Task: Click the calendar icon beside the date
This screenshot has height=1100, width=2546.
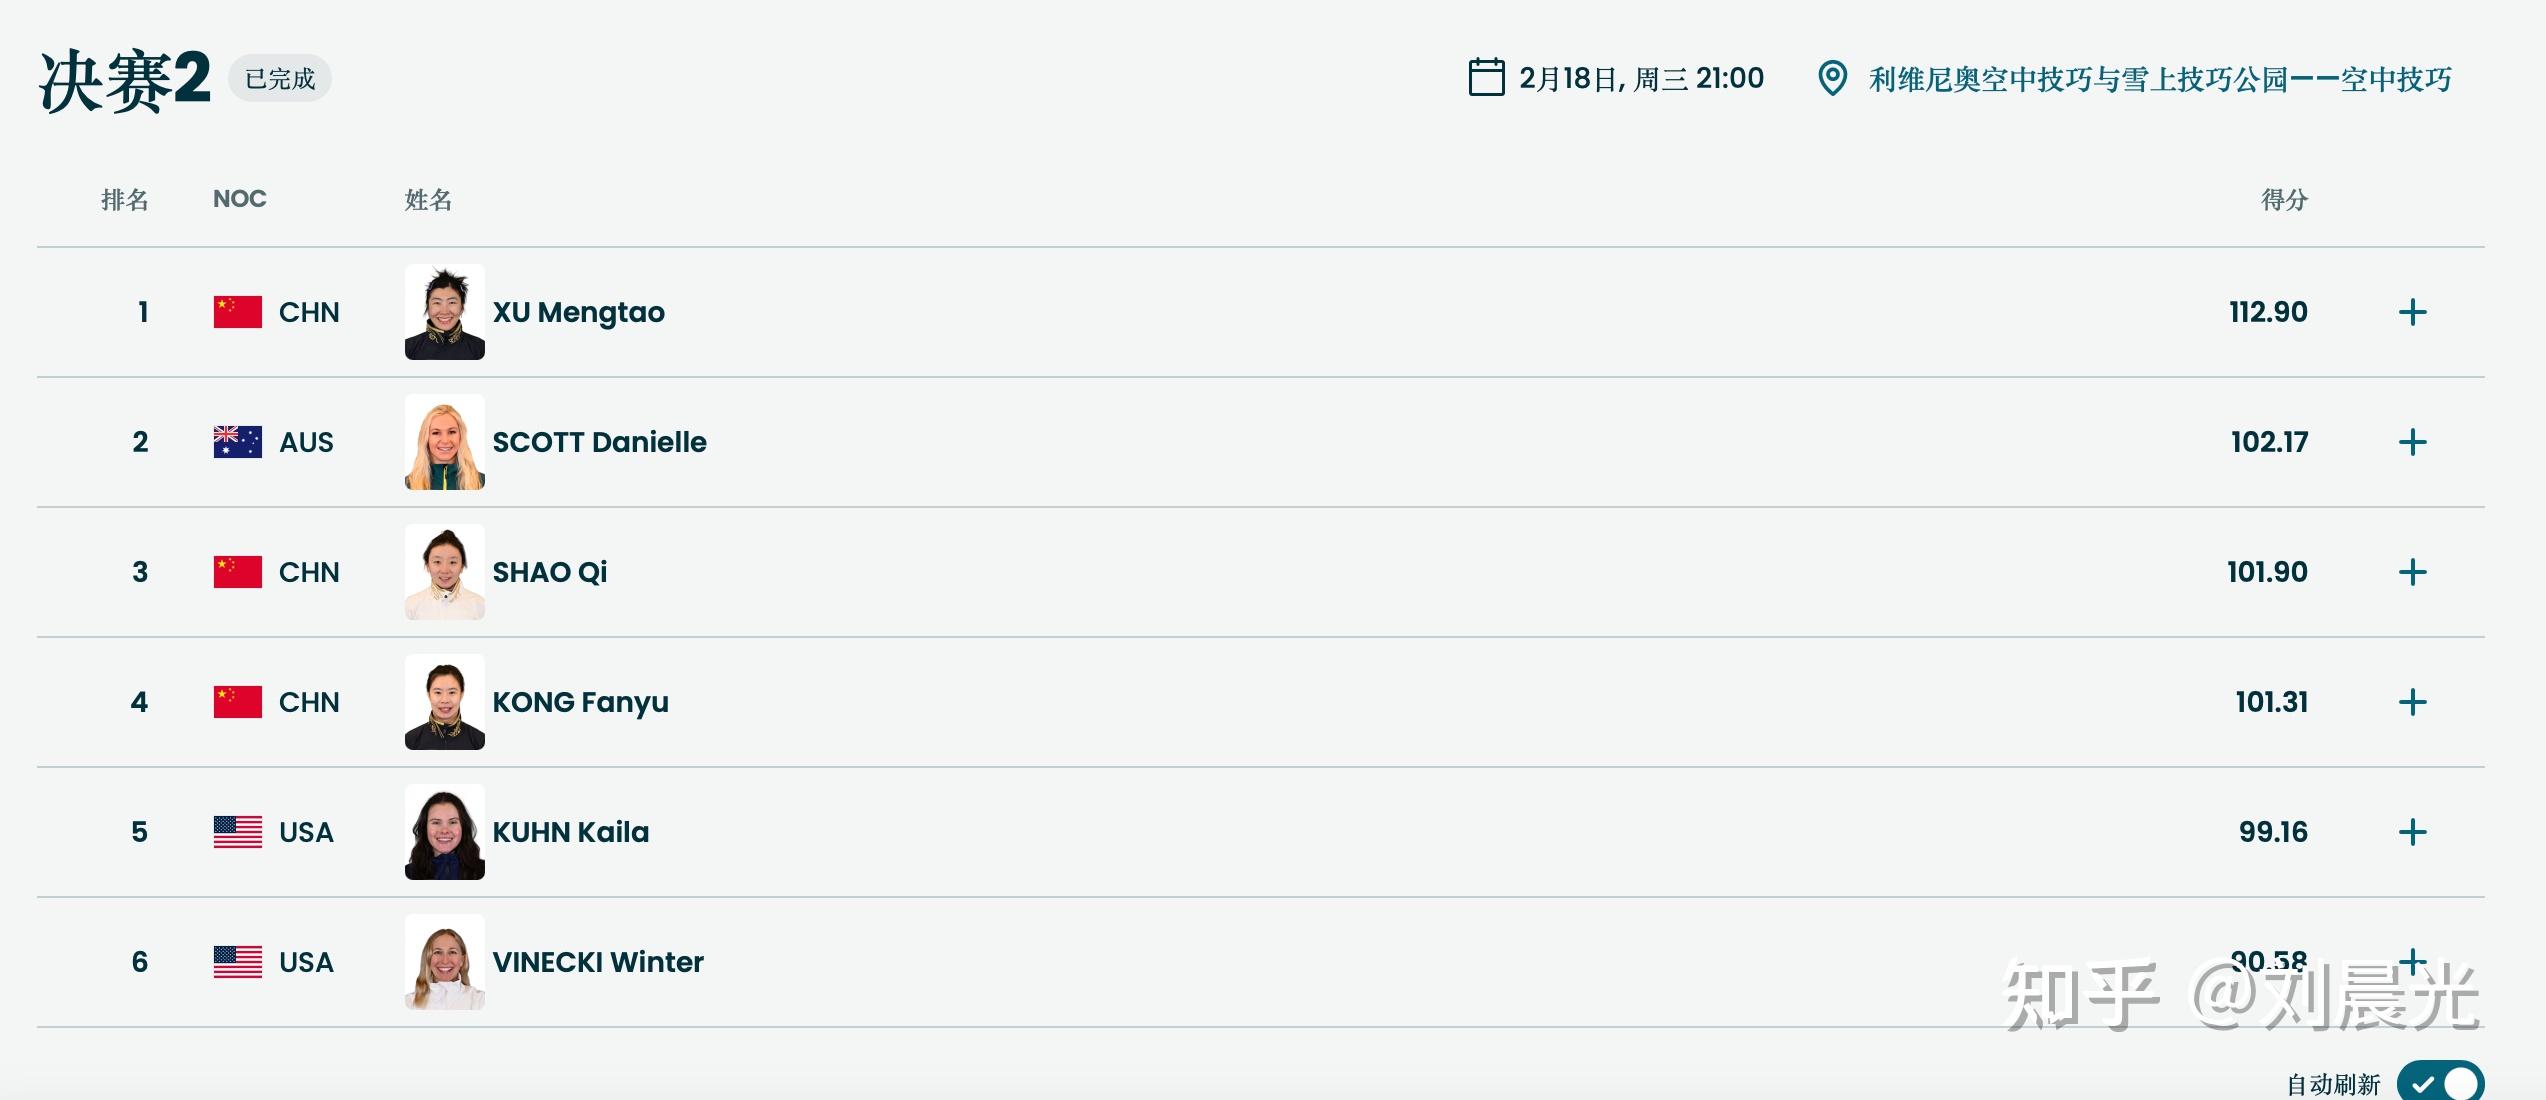Action: pyautogui.click(x=1486, y=78)
